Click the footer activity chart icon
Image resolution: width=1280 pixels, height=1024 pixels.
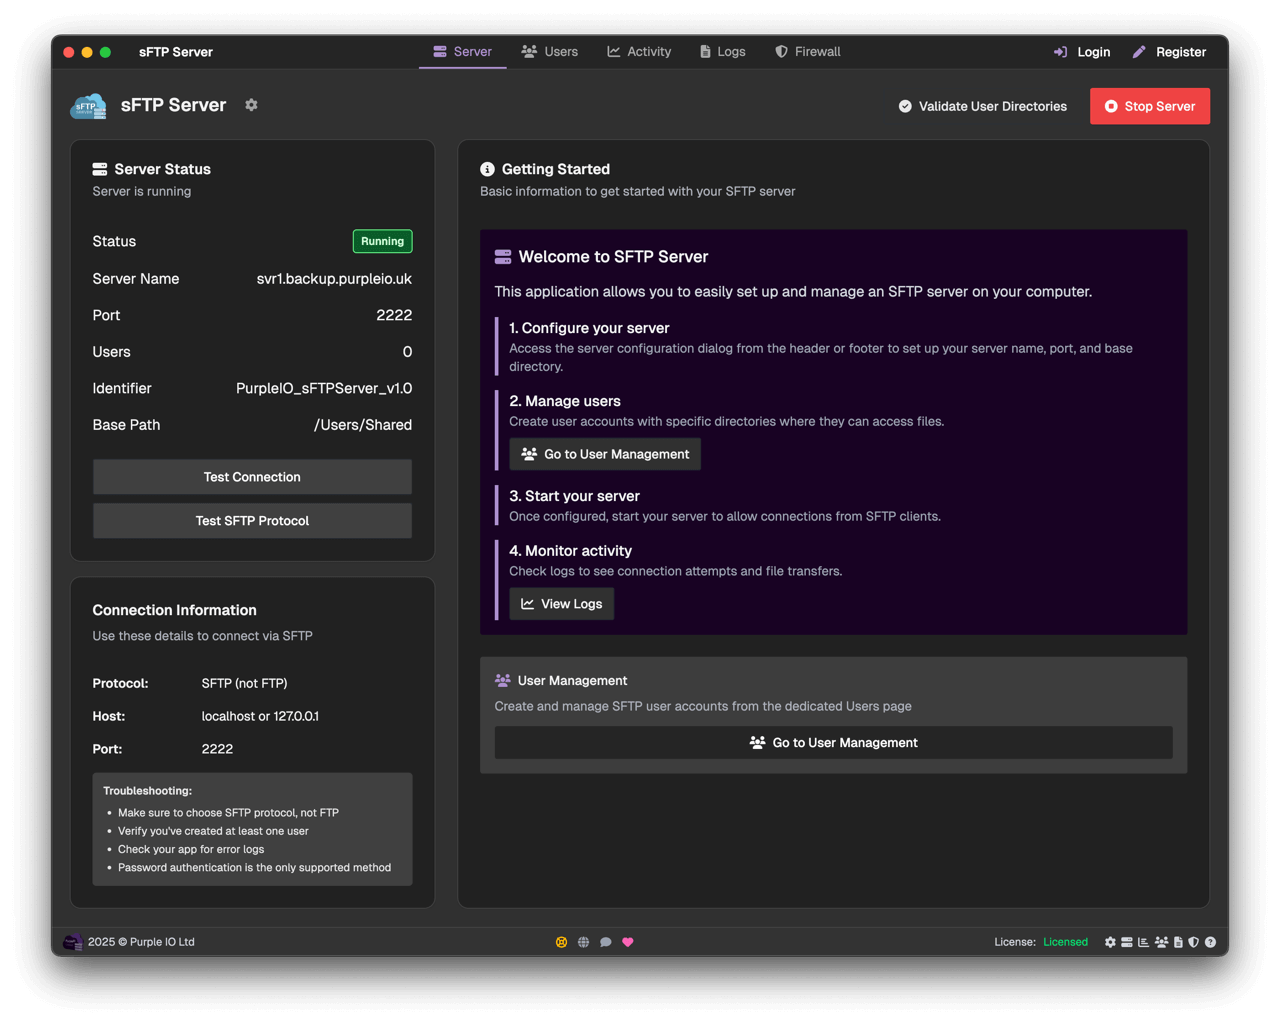(1143, 942)
